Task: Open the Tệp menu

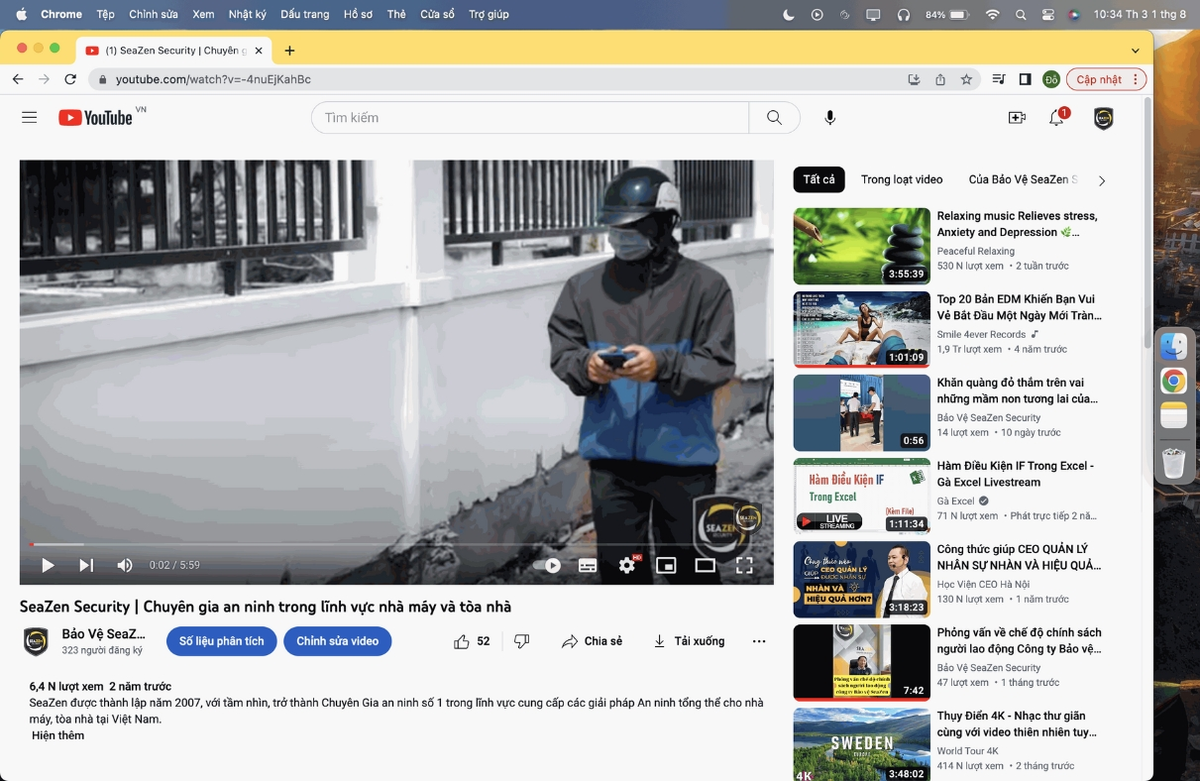Action: tap(105, 14)
